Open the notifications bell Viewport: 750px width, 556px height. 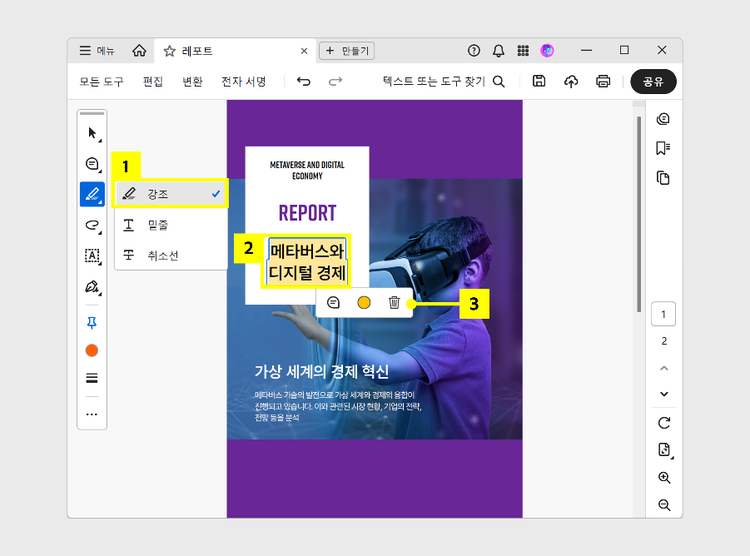pyautogui.click(x=498, y=51)
